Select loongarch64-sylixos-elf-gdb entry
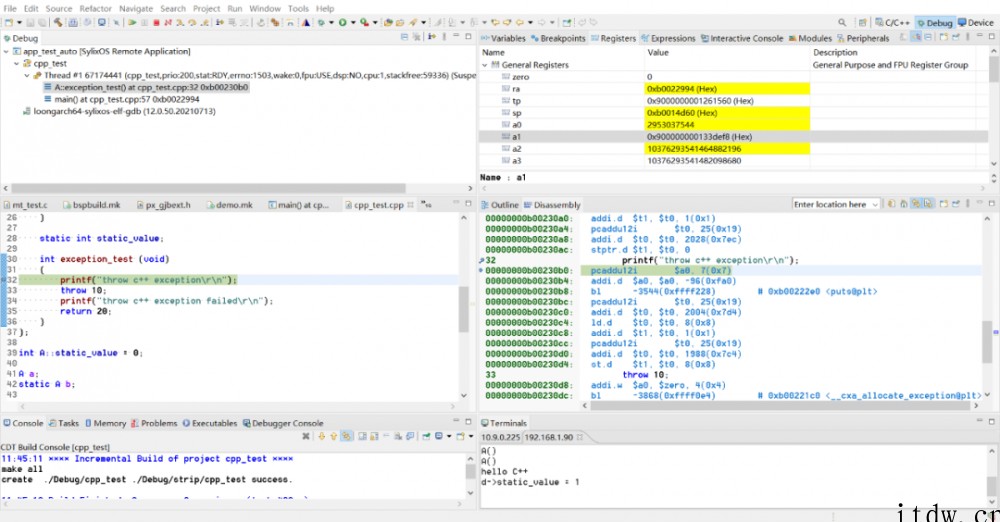 pyautogui.click(x=124, y=111)
